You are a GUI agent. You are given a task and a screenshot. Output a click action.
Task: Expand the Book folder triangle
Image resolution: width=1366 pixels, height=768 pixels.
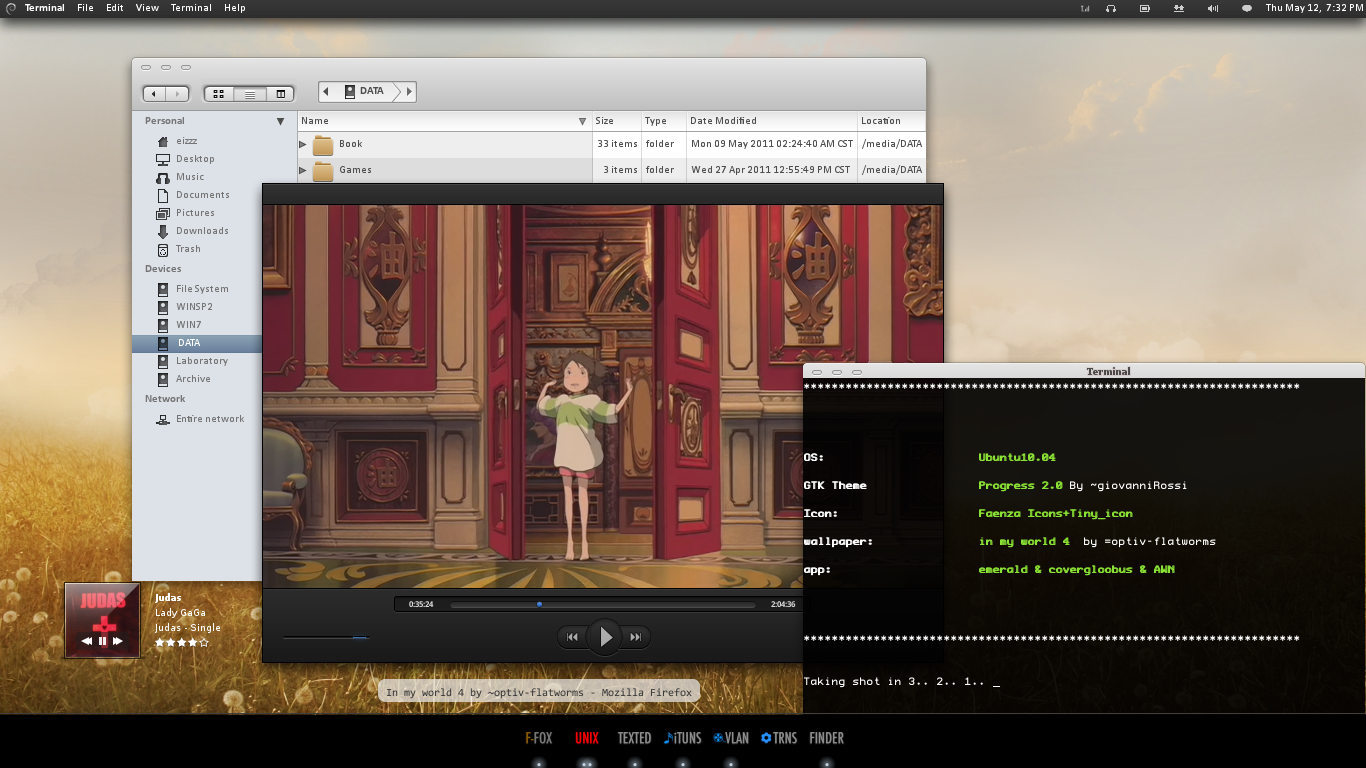pos(303,144)
